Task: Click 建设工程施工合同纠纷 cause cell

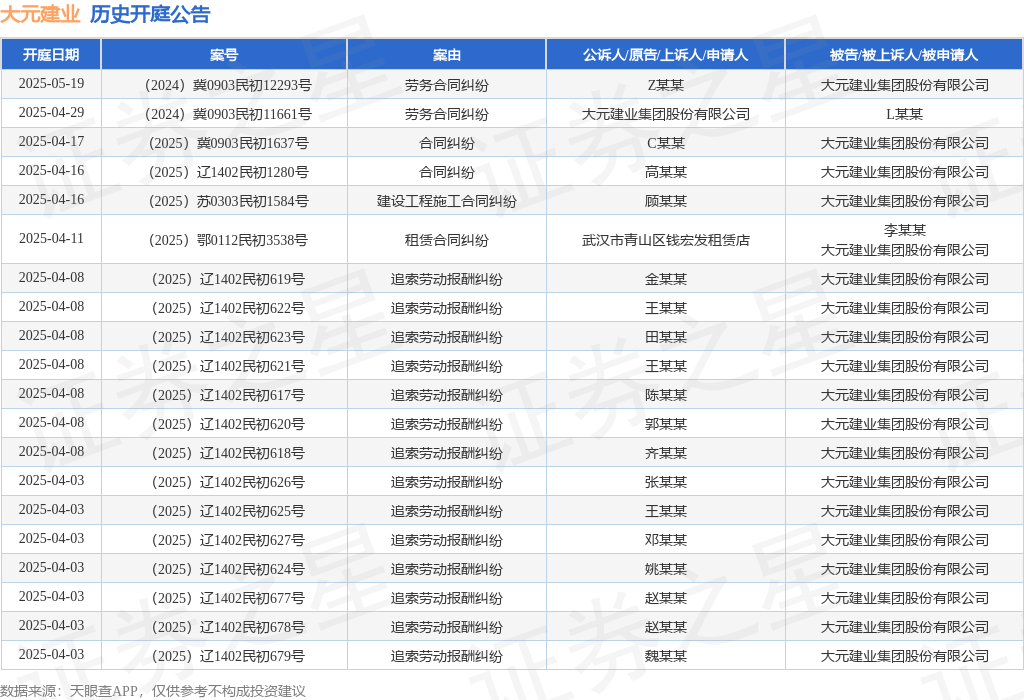Action: coord(447,201)
